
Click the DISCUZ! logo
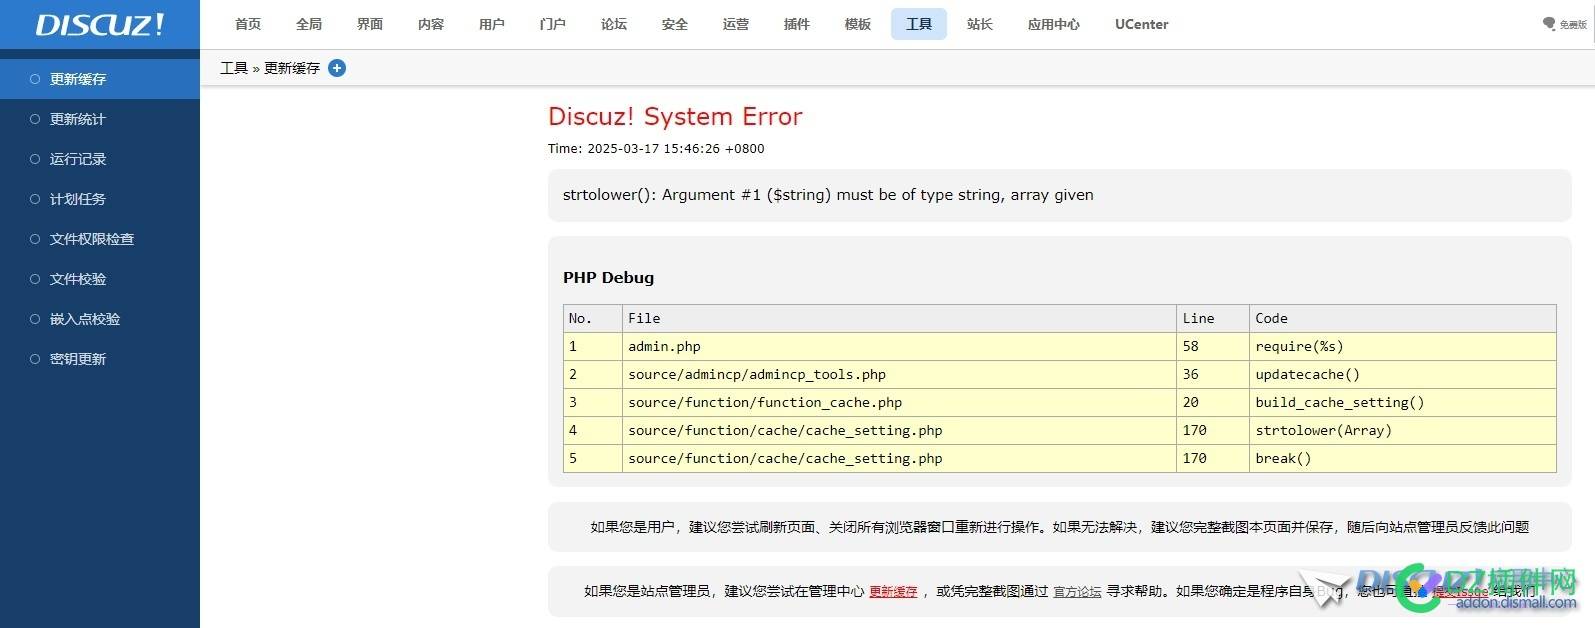99,25
